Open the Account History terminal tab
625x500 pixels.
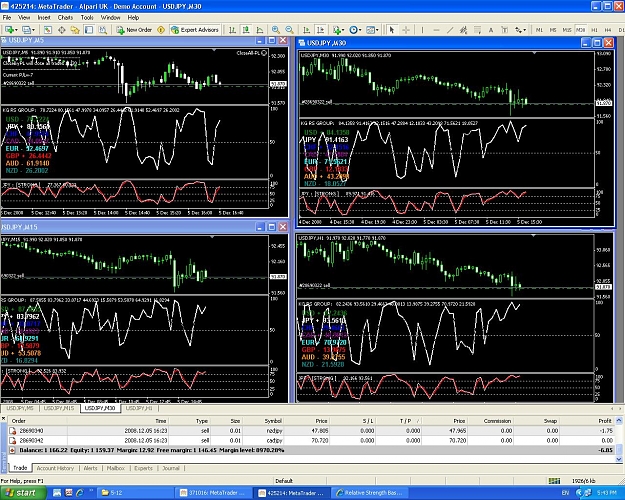[55, 468]
